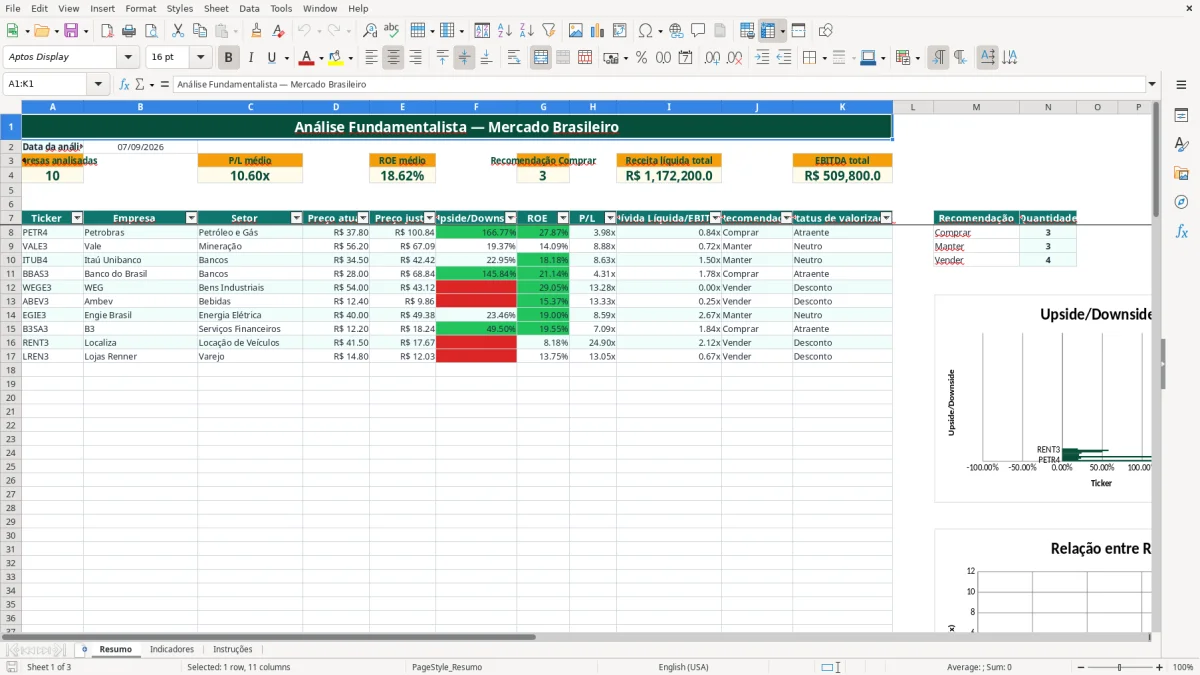Insert a pivot table
The width and height of the screenshot is (1200, 675).
pos(620,31)
